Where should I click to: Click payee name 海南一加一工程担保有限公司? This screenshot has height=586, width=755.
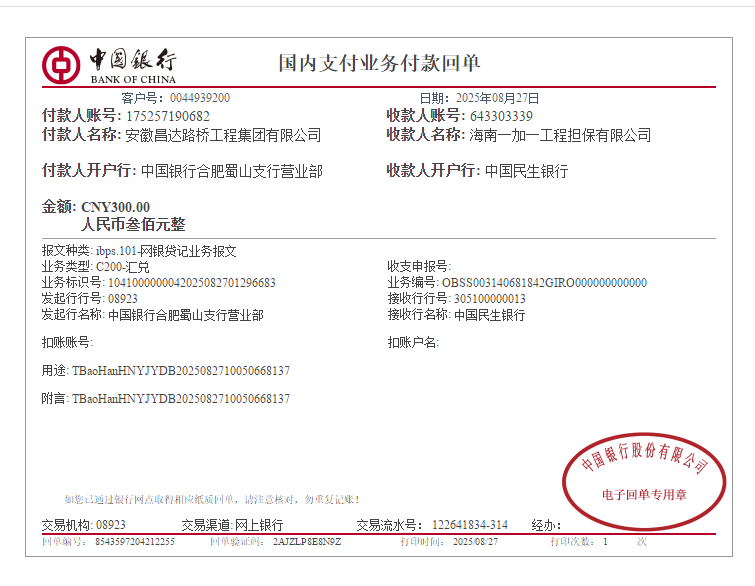[x=560, y=135]
